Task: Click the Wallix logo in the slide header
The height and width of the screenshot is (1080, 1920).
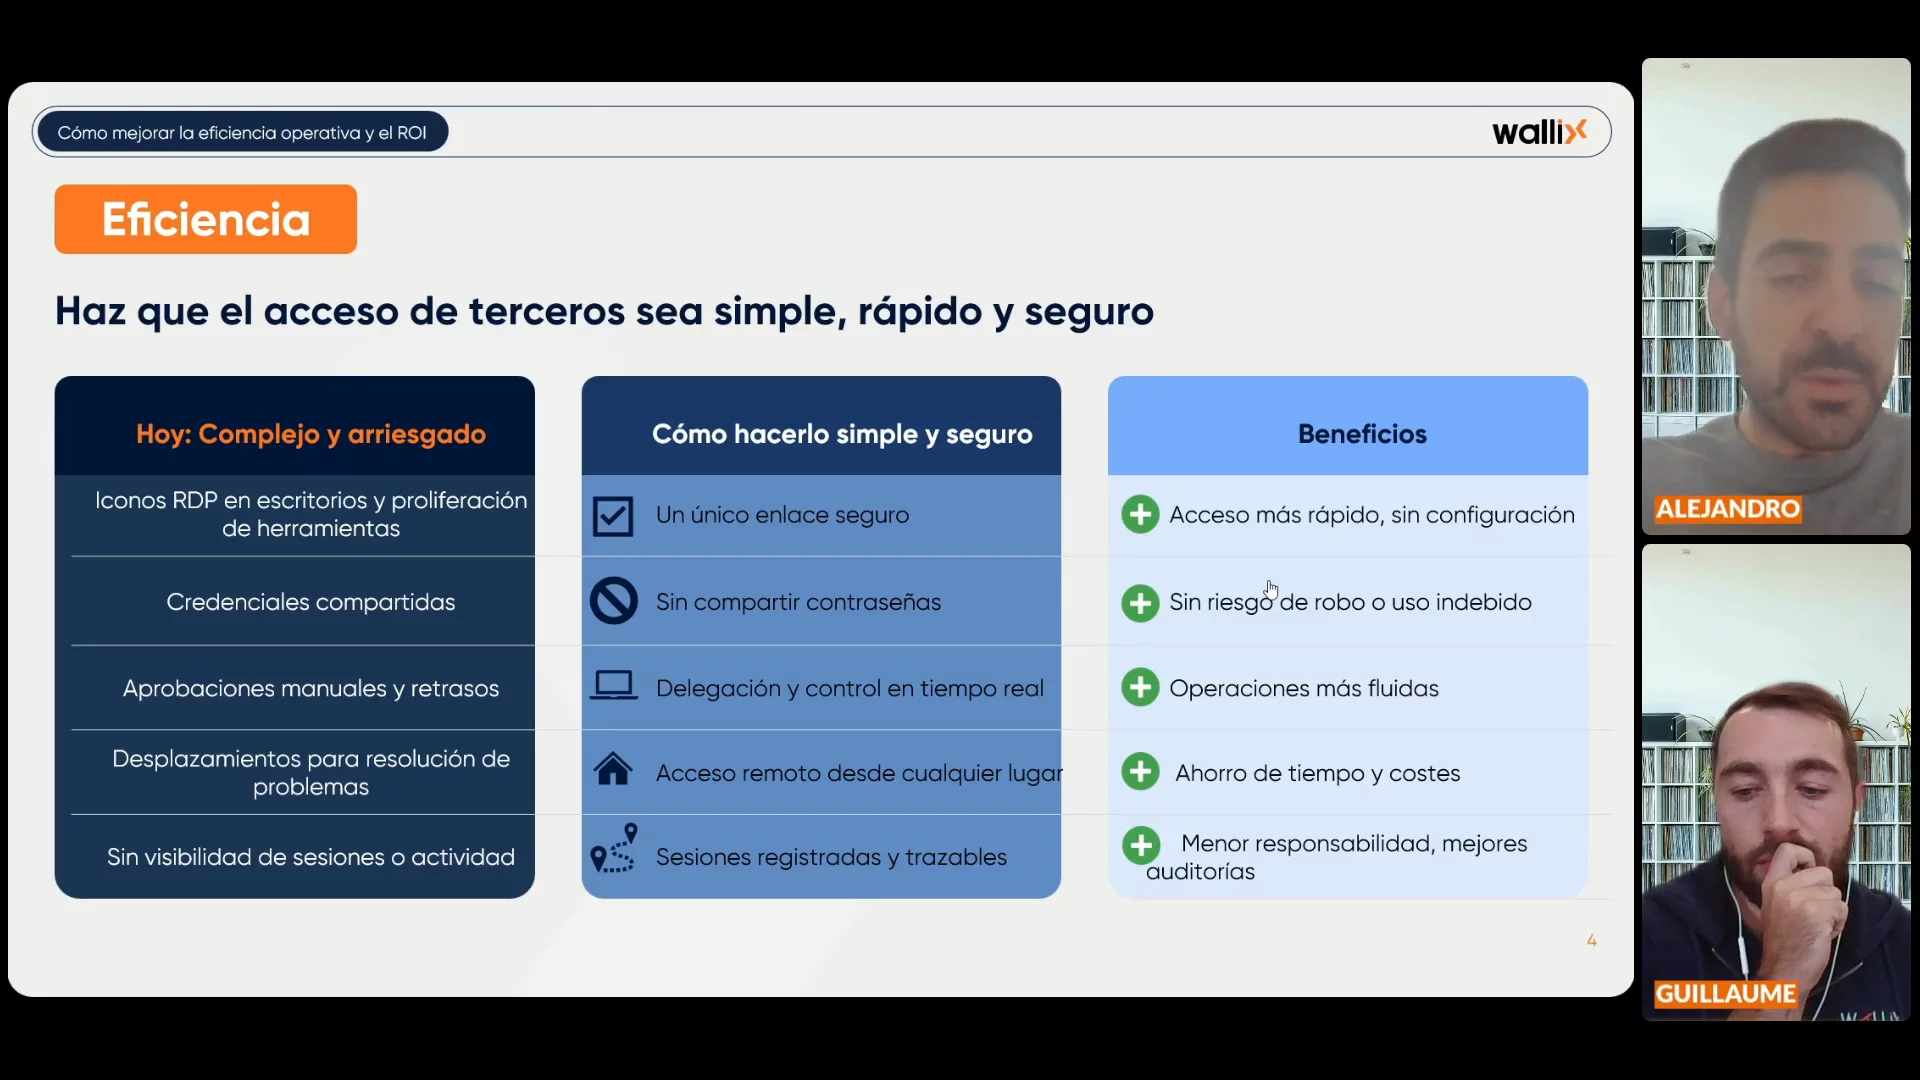Action: (x=1539, y=132)
